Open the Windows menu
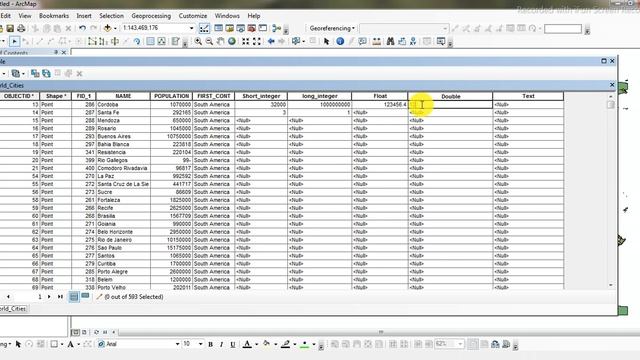Viewport: 640px width, 360px height. click(x=227, y=16)
